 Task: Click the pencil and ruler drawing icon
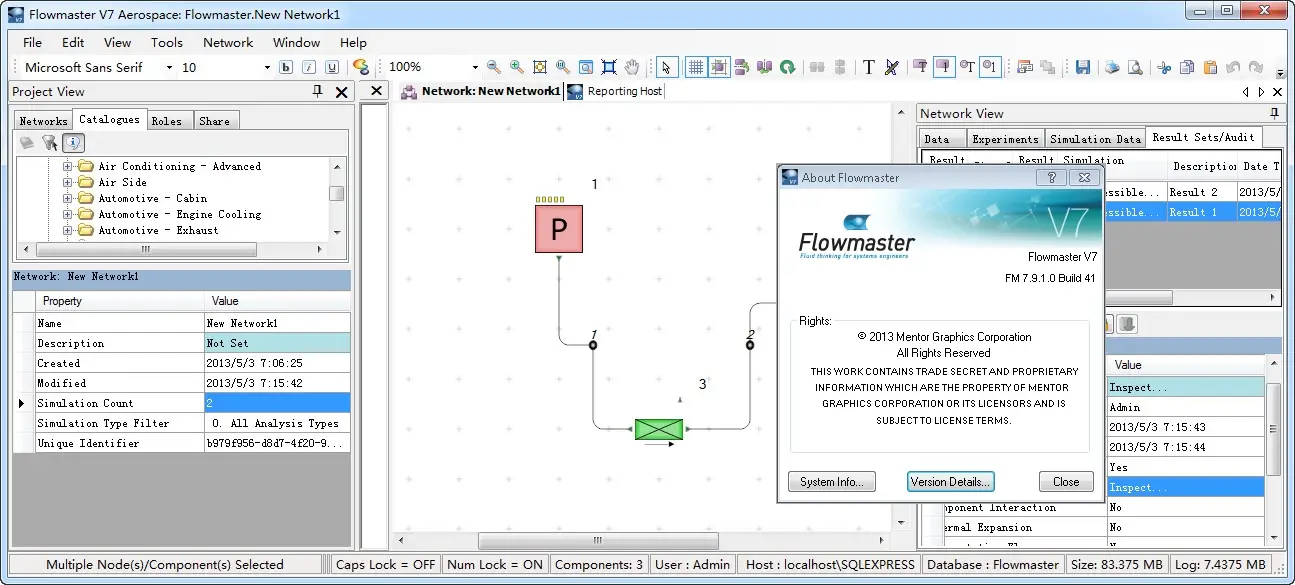tap(892, 67)
